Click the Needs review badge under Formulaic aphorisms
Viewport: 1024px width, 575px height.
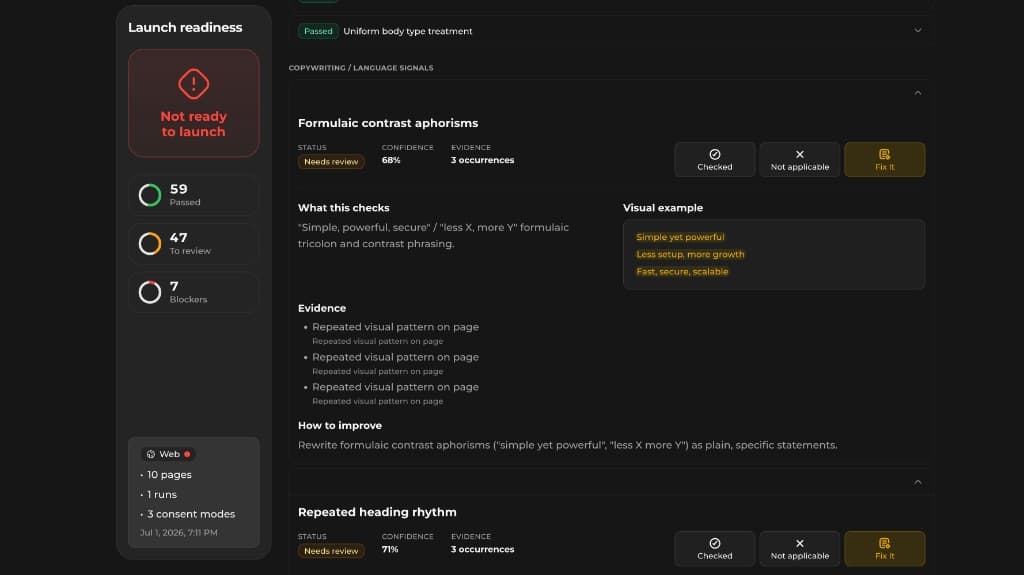coord(331,161)
